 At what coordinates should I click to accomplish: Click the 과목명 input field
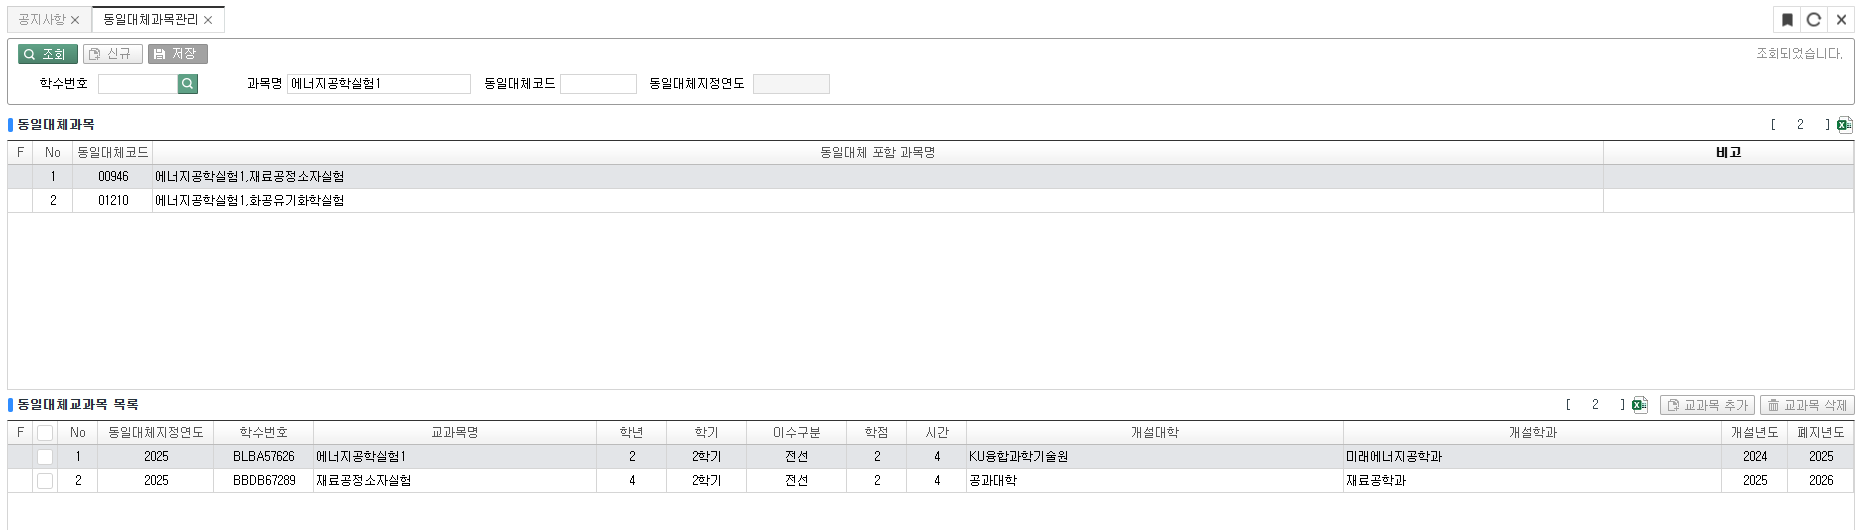(x=378, y=84)
